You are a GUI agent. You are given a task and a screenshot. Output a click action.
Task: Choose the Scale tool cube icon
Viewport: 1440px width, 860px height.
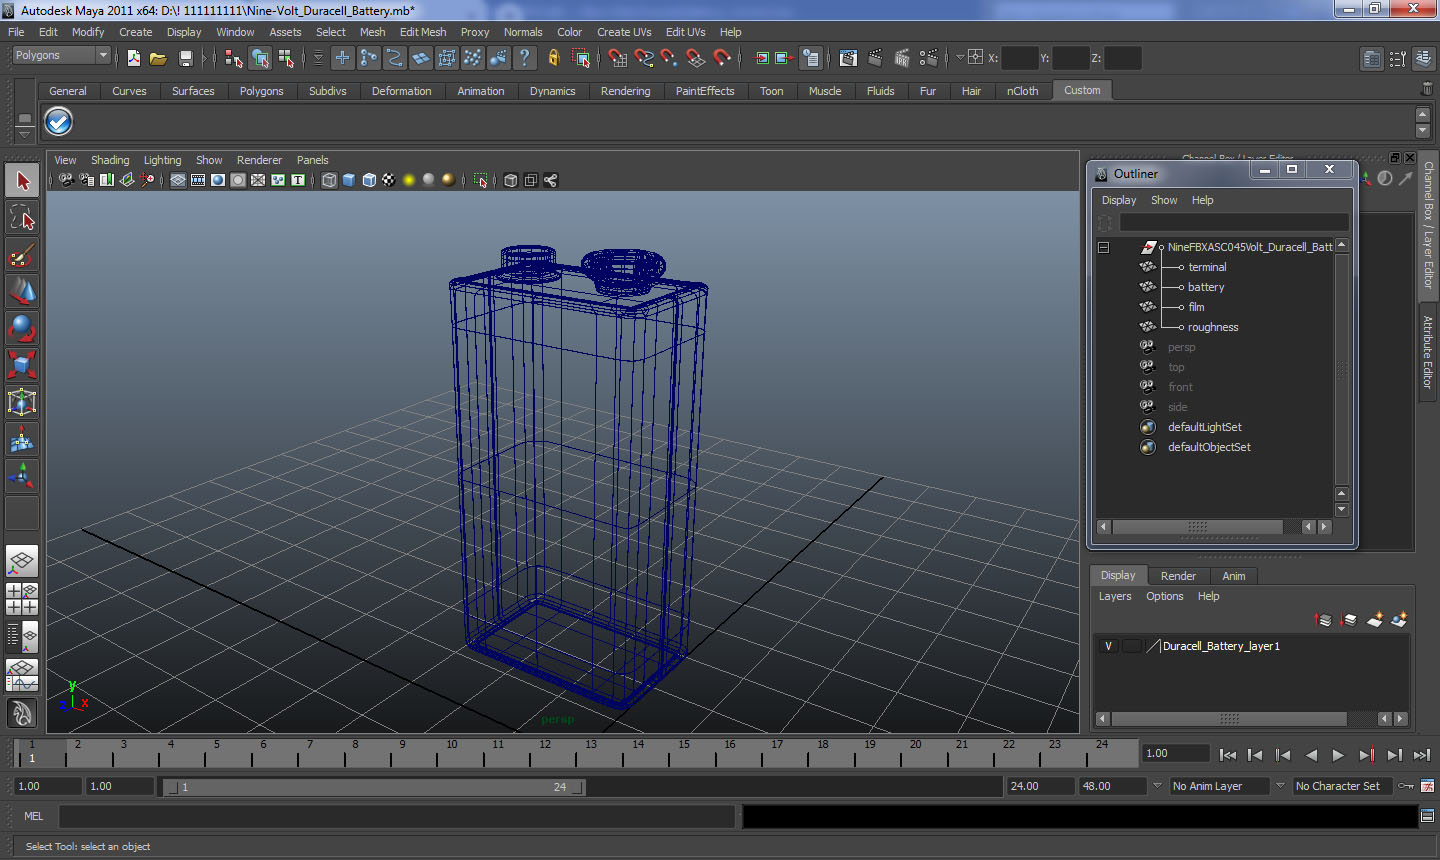(x=22, y=365)
